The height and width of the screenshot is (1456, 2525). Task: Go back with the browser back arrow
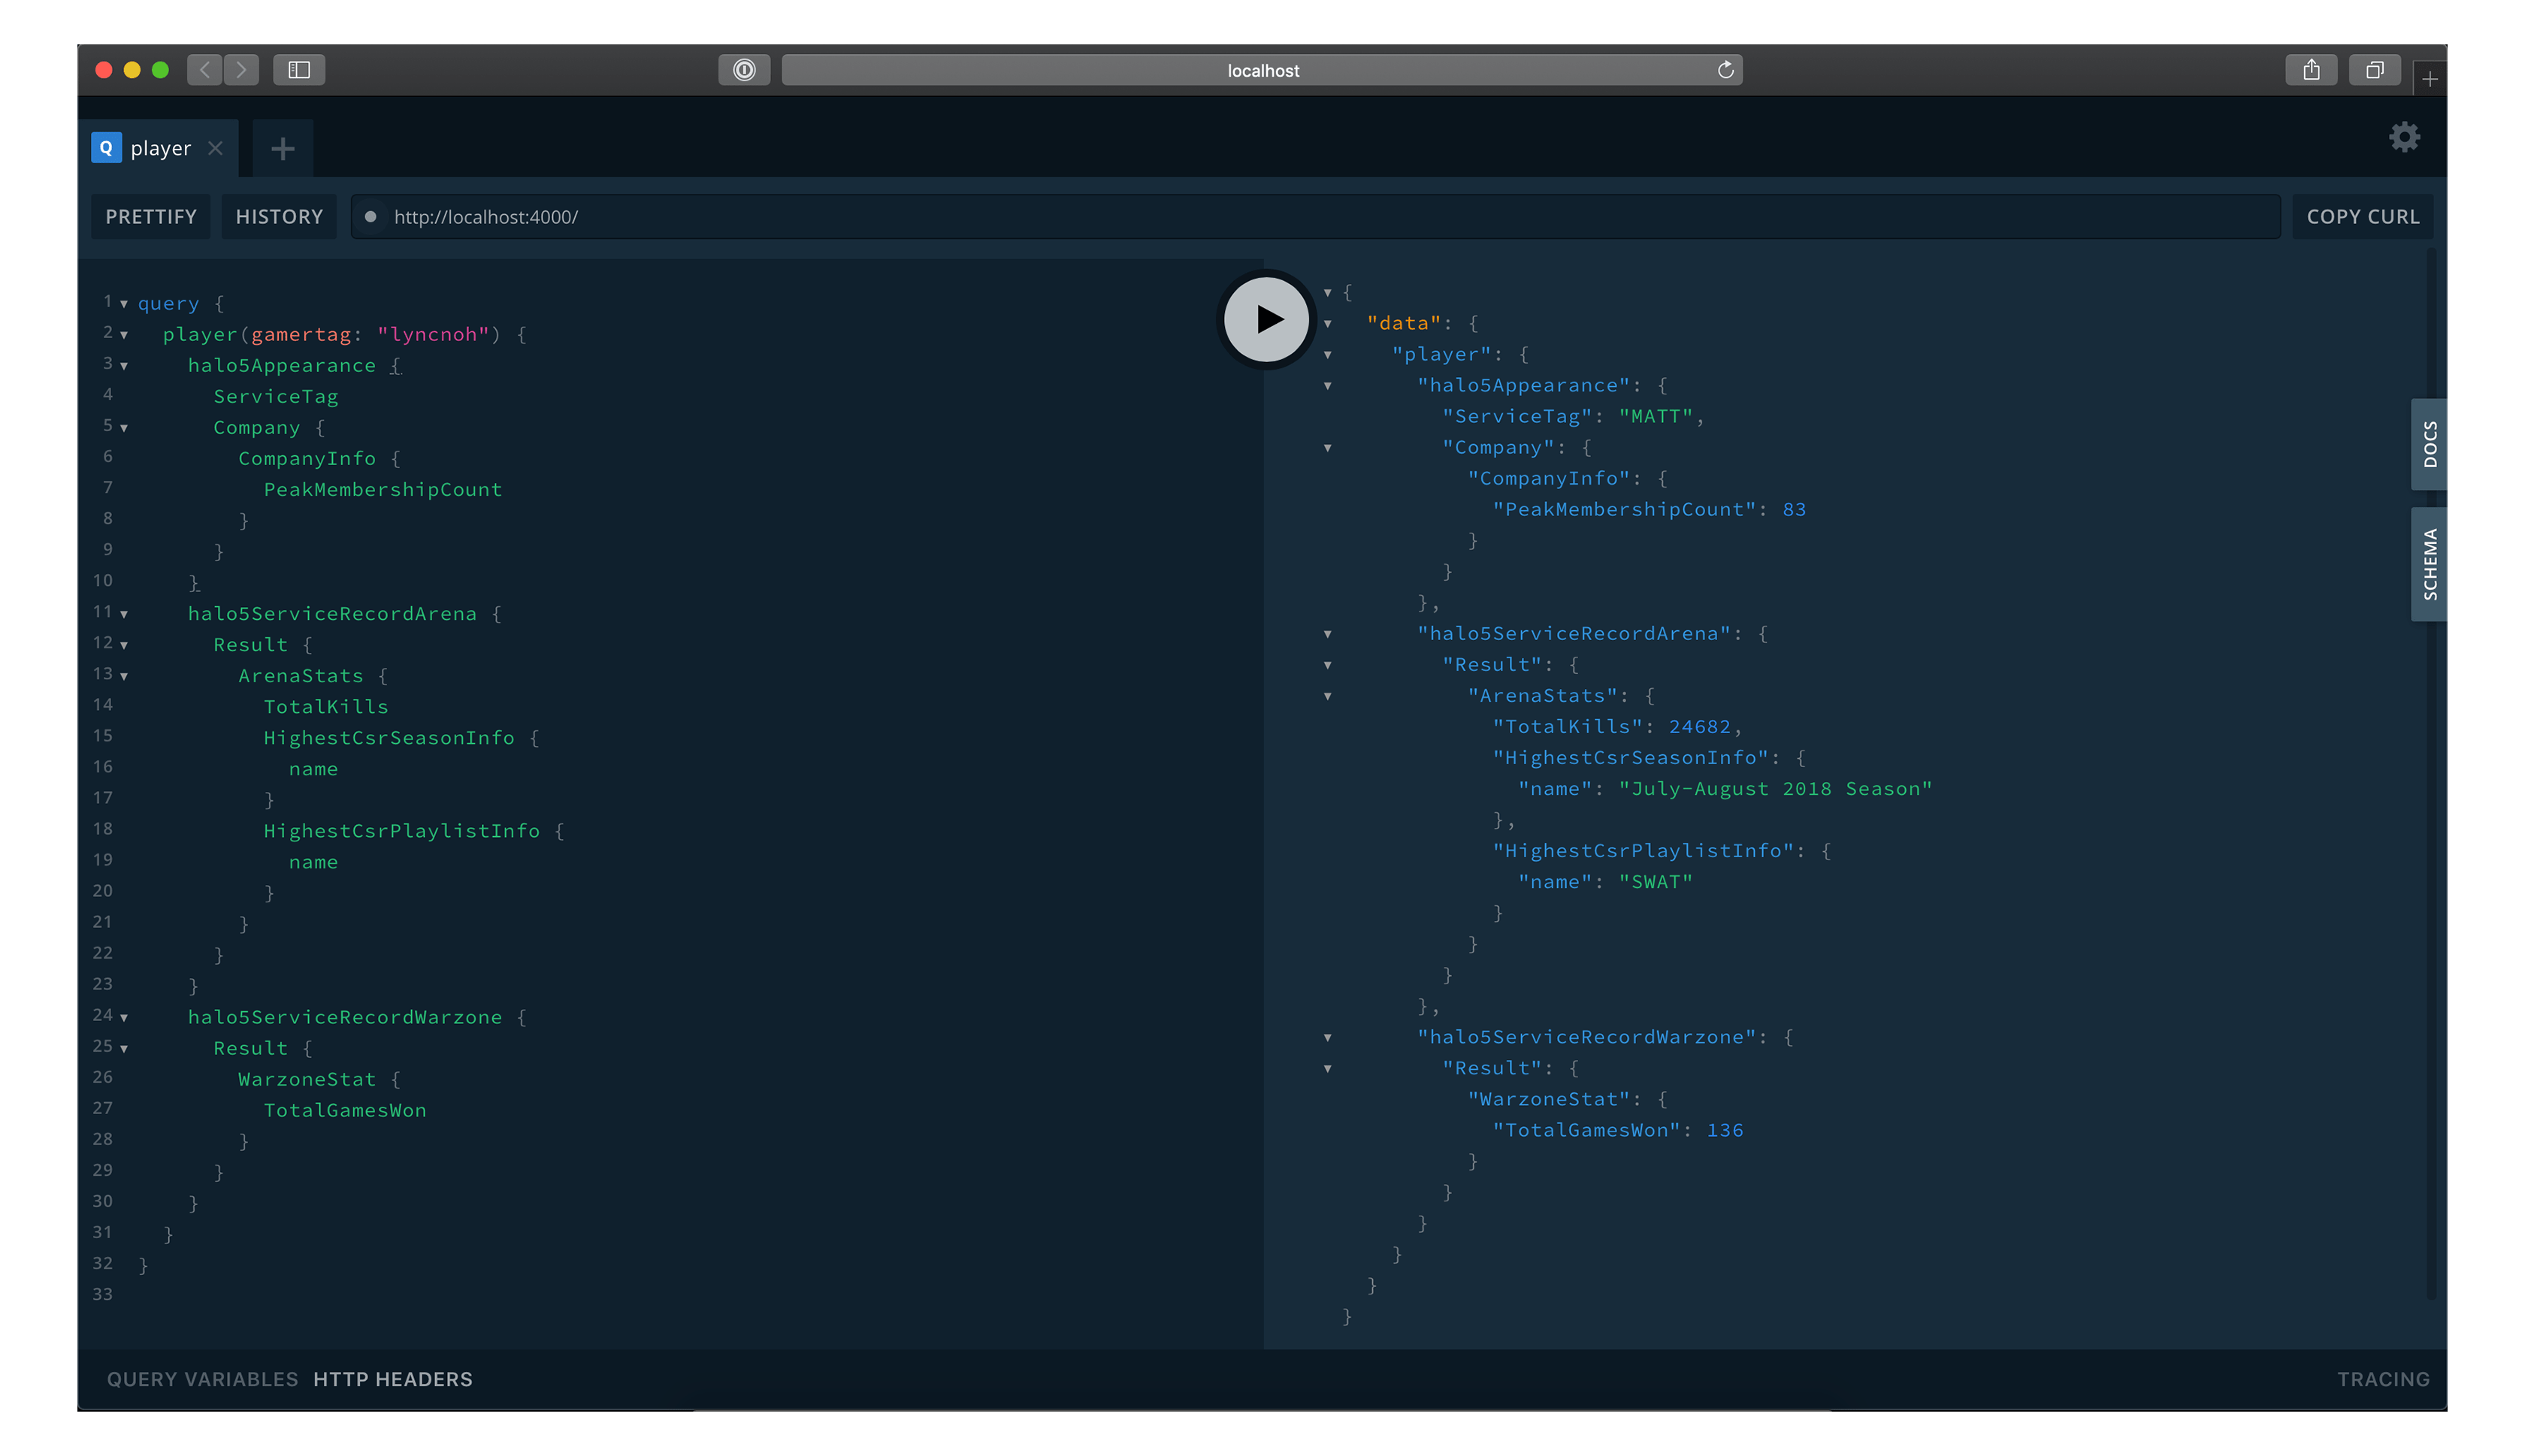click(x=205, y=70)
